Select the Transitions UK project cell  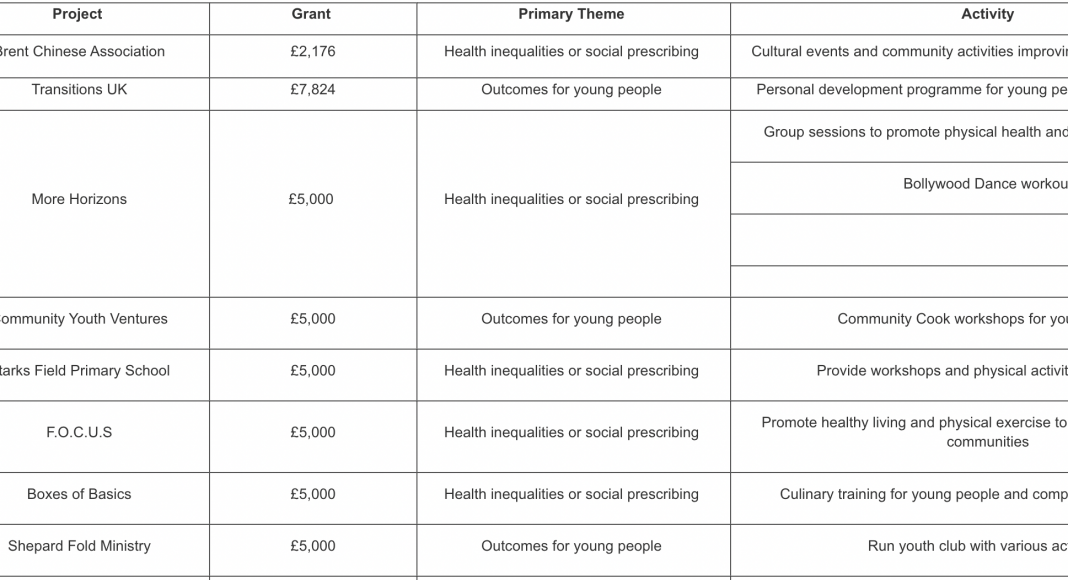pyautogui.click(x=79, y=89)
